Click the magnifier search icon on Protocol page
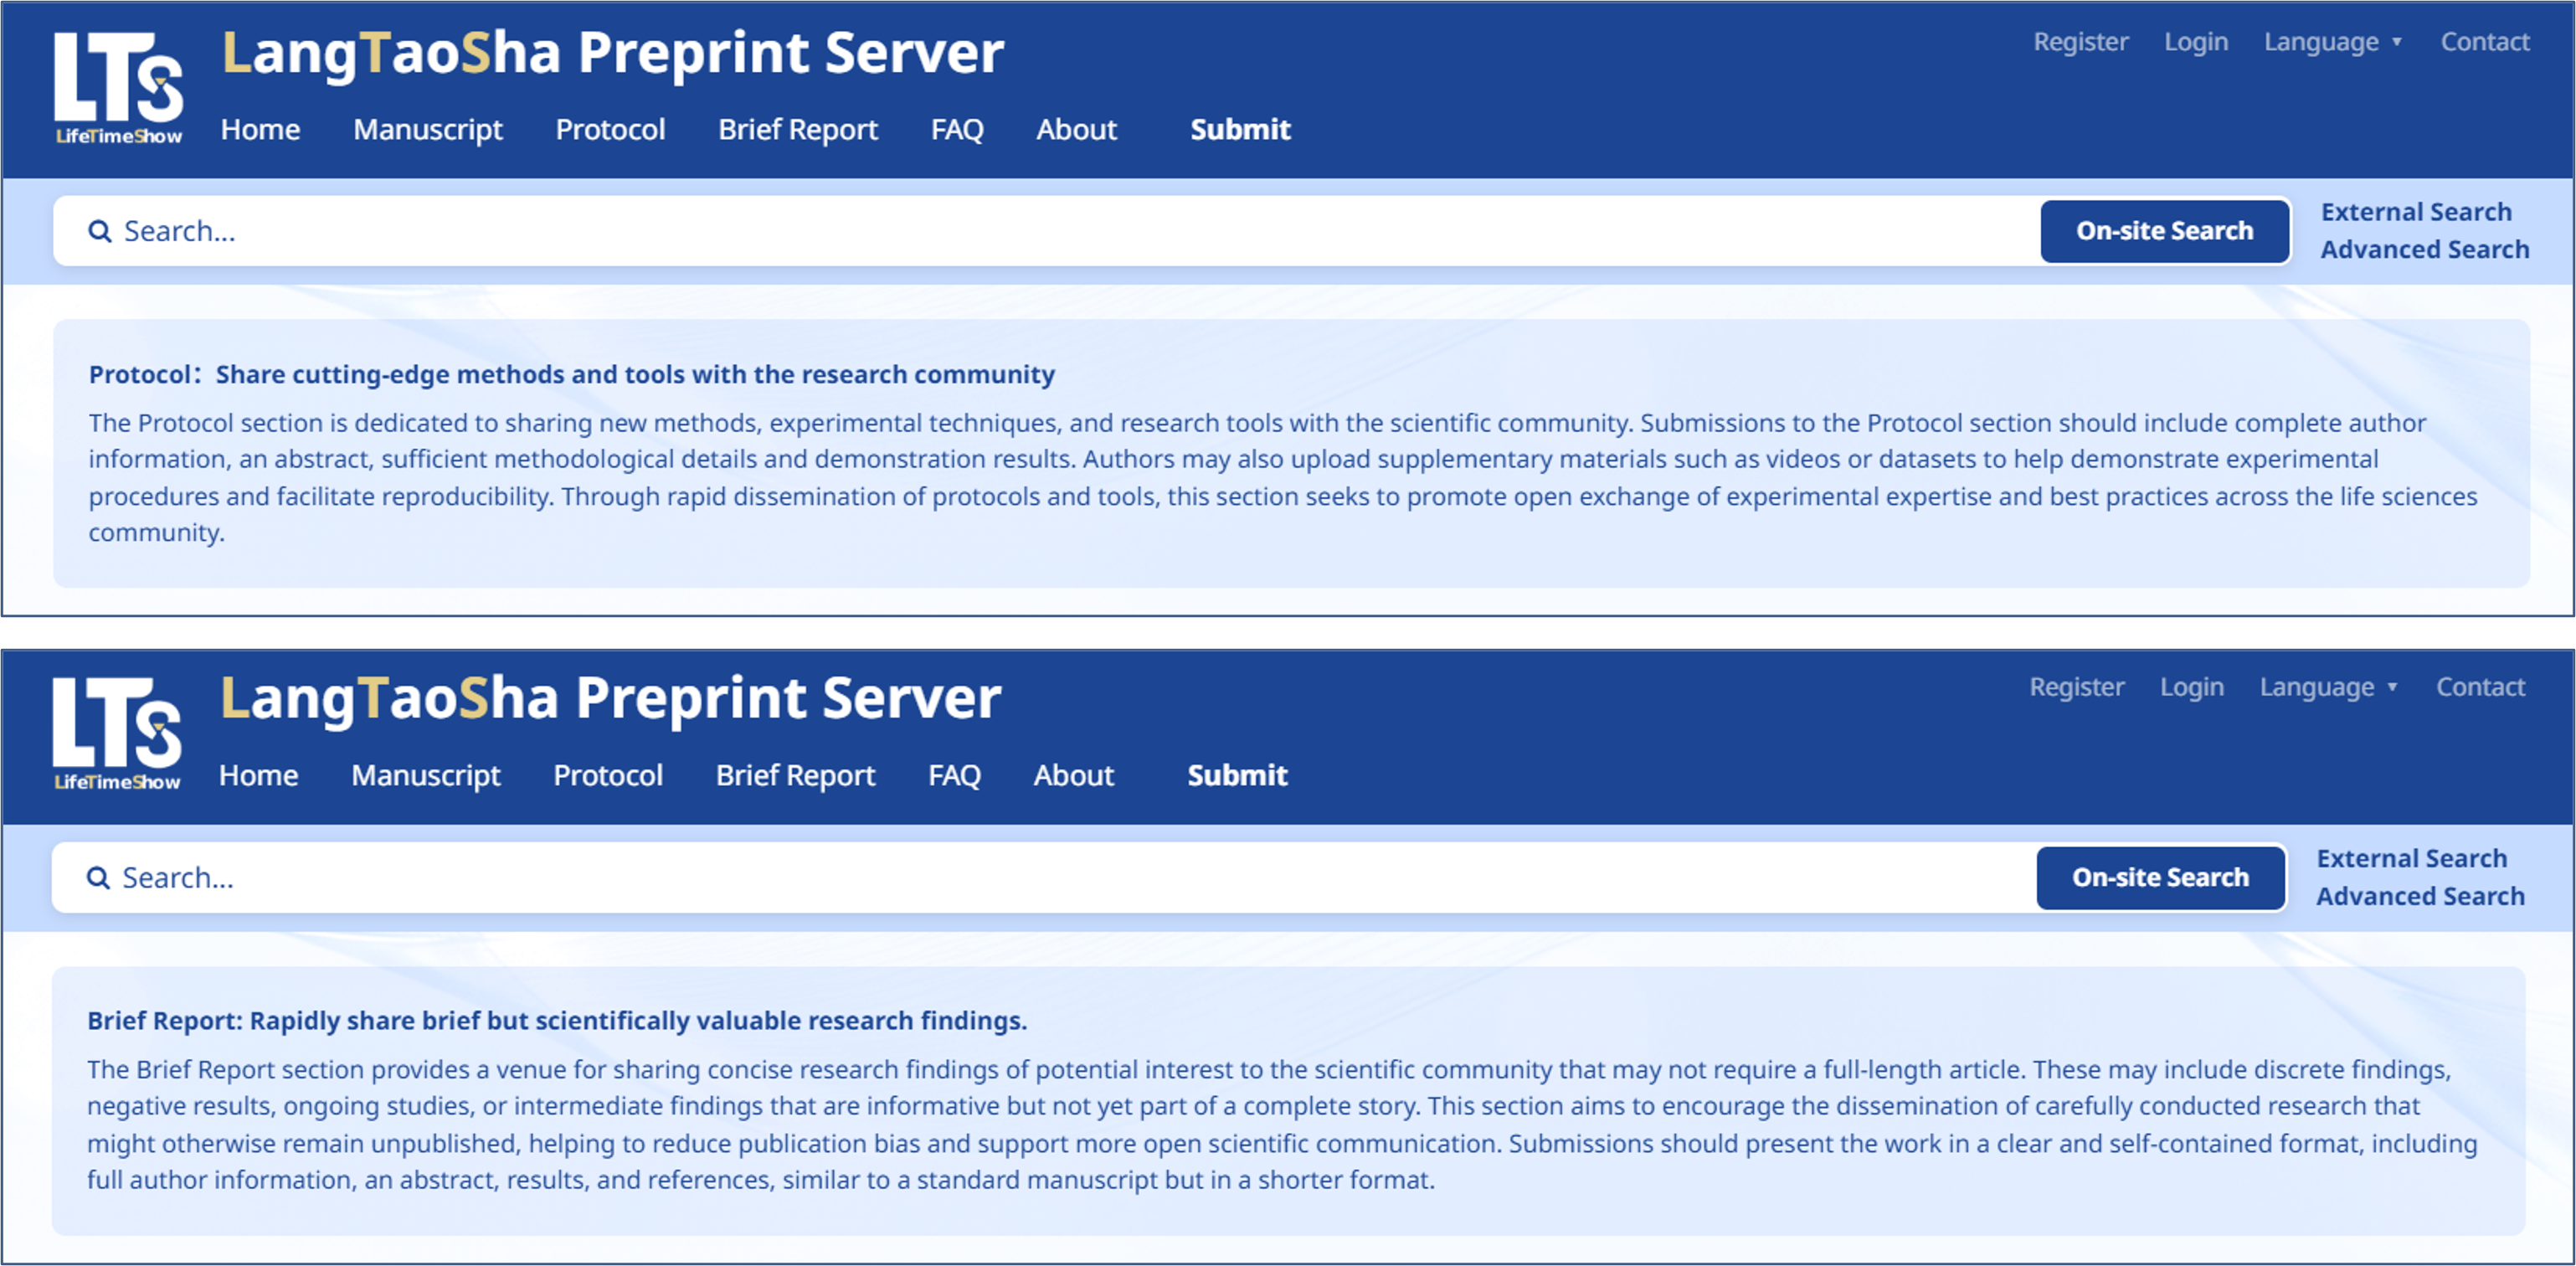The width and height of the screenshot is (2576, 1266). point(99,231)
